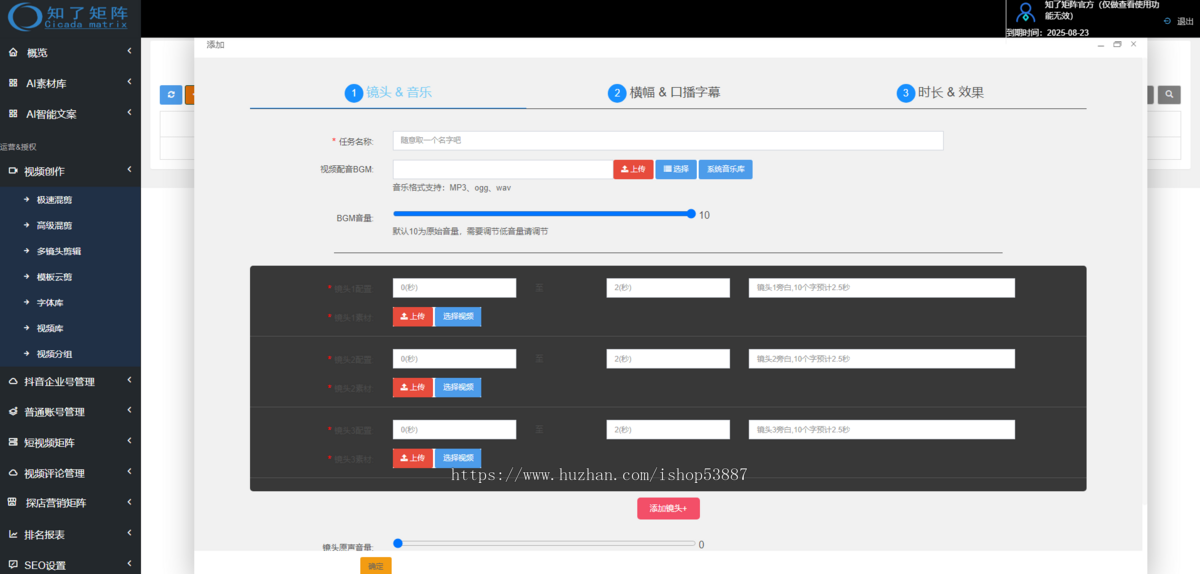Image resolution: width=1200 pixels, height=574 pixels.
Task: Click 选择视频 for 镜头3素材
Action: click(458, 458)
